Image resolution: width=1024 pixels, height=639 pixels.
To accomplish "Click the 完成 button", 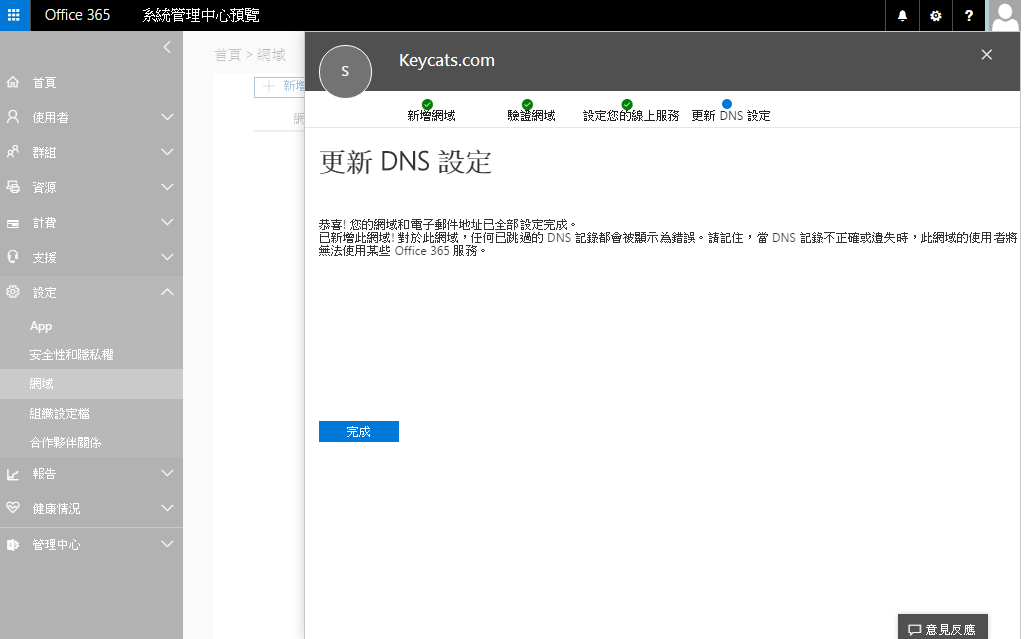I will click(359, 431).
